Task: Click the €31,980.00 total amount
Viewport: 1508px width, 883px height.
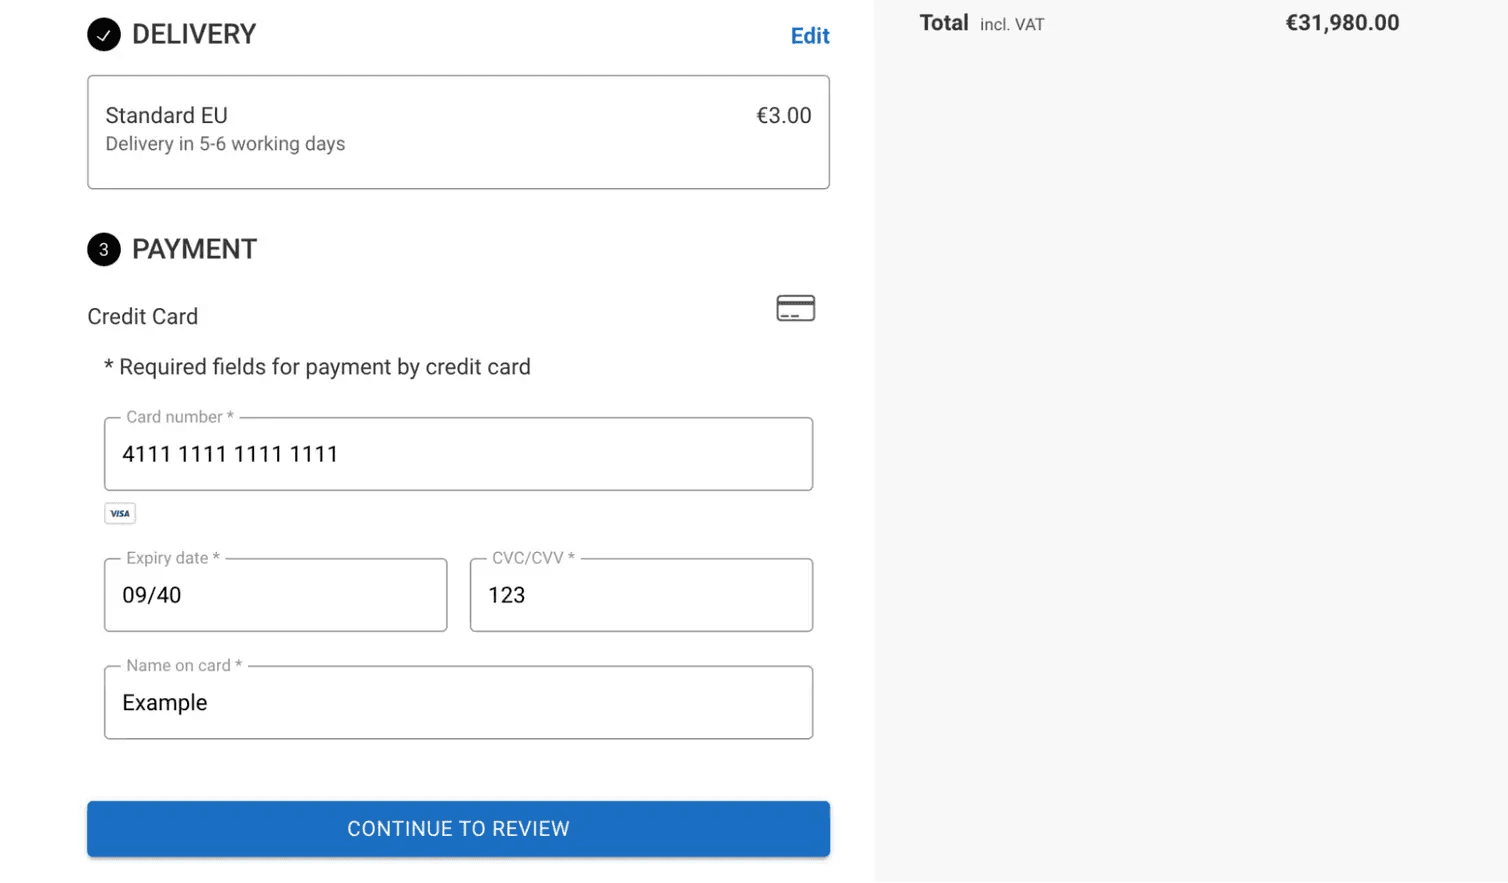Action: coord(1342,22)
